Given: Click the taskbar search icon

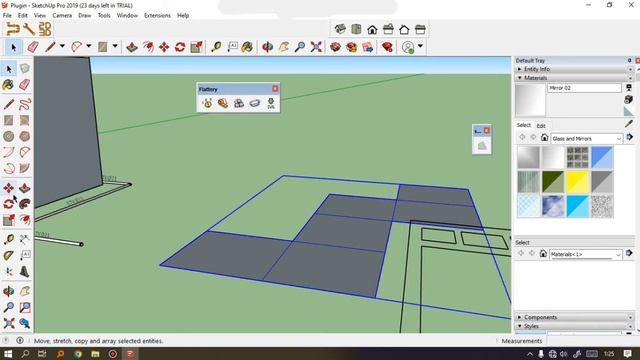Looking at the screenshot, I should pyautogui.click(x=25, y=354).
